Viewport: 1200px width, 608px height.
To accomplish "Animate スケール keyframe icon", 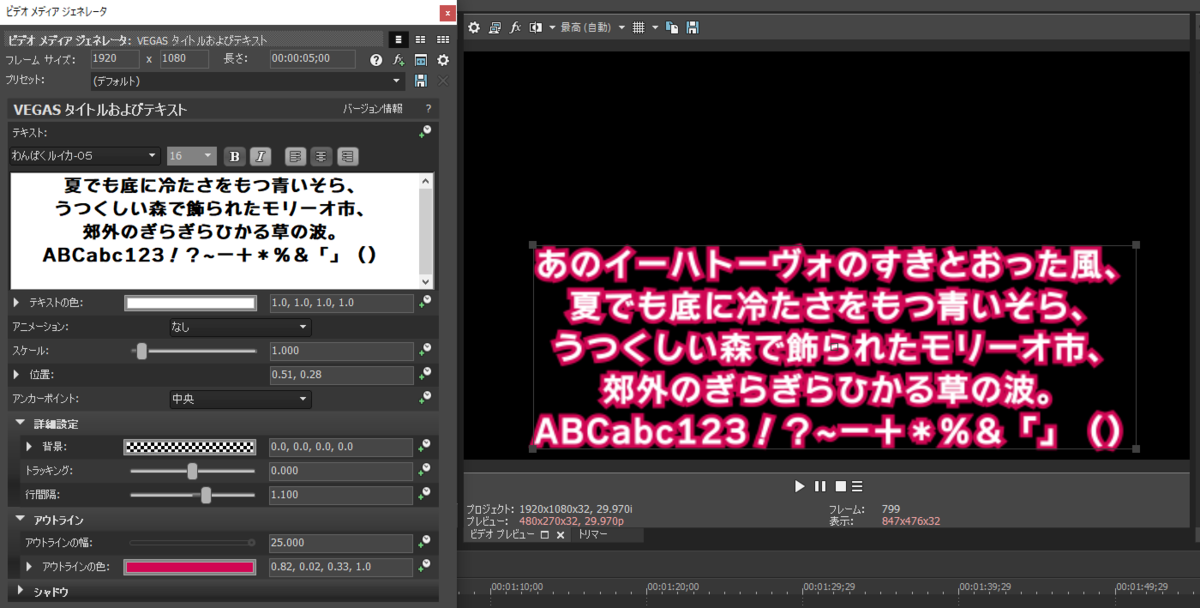I will 424,350.
